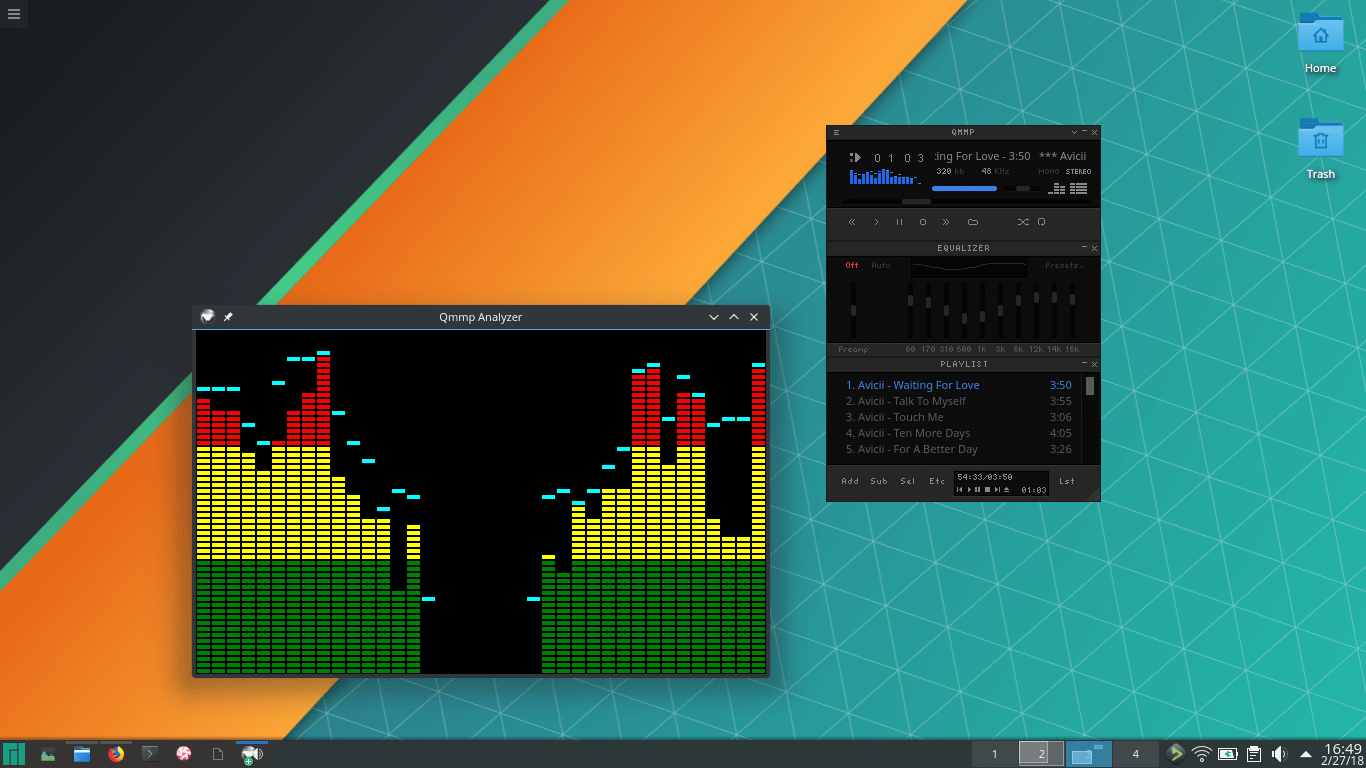Image resolution: width=1366 pixels, height=768 pixels.
Task: Pause playback with the main Qmmp pause button
Action: click(x=899, y=222)
